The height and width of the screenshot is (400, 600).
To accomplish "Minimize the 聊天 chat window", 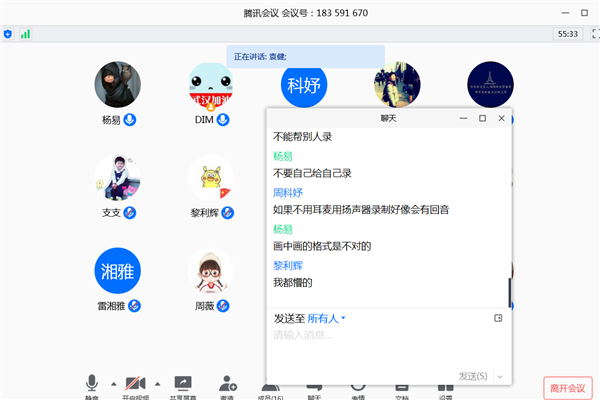I will coord(463,118).
